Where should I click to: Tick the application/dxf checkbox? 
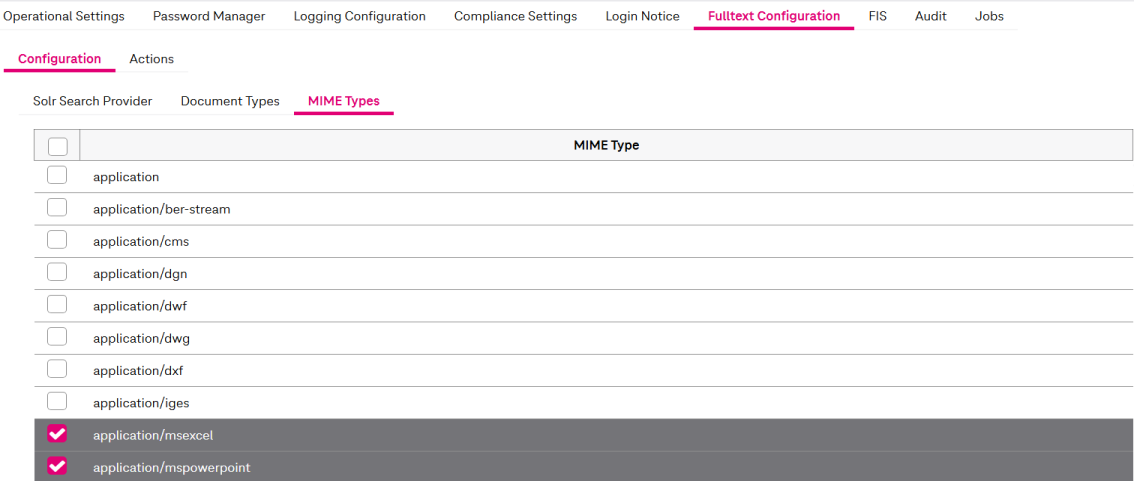[x=57, y=369]
